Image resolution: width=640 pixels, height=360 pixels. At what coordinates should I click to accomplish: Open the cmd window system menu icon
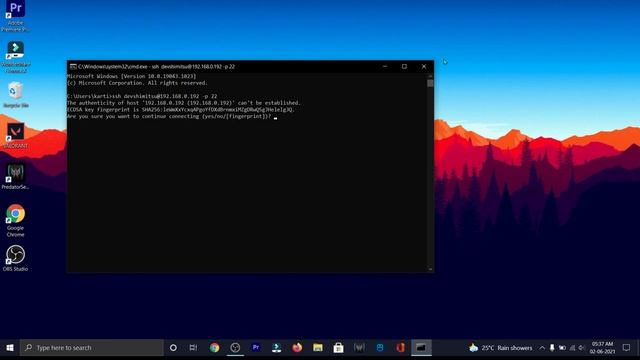point(73,67)
